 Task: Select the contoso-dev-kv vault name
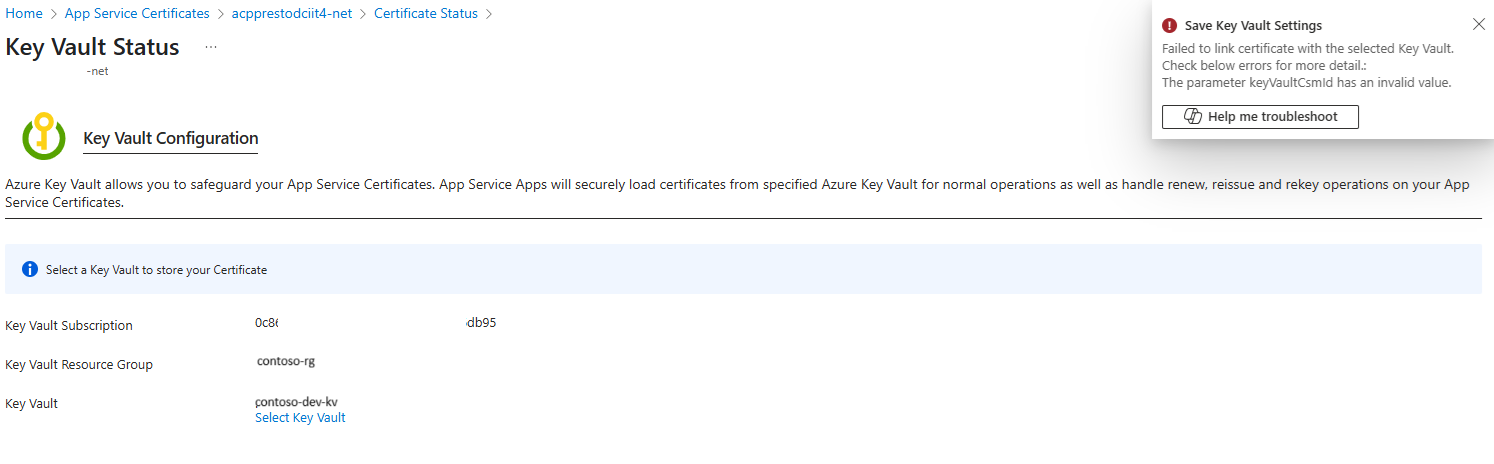(x=297, y=402)
